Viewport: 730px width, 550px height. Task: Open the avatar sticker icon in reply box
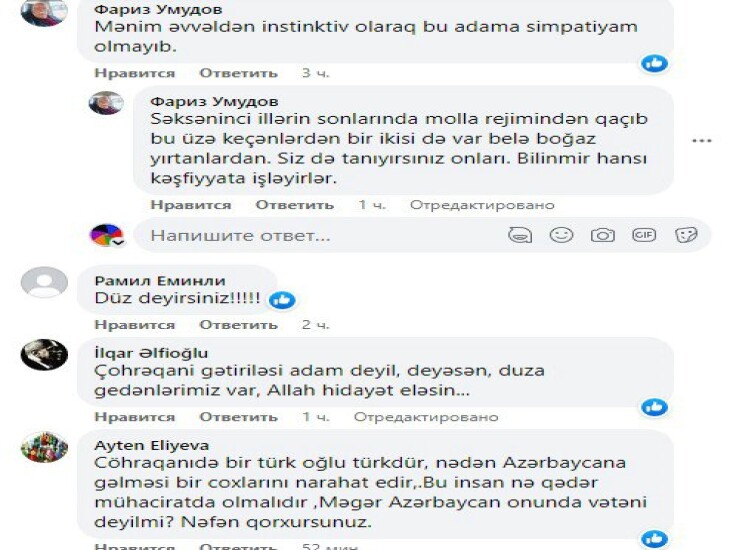520,235
